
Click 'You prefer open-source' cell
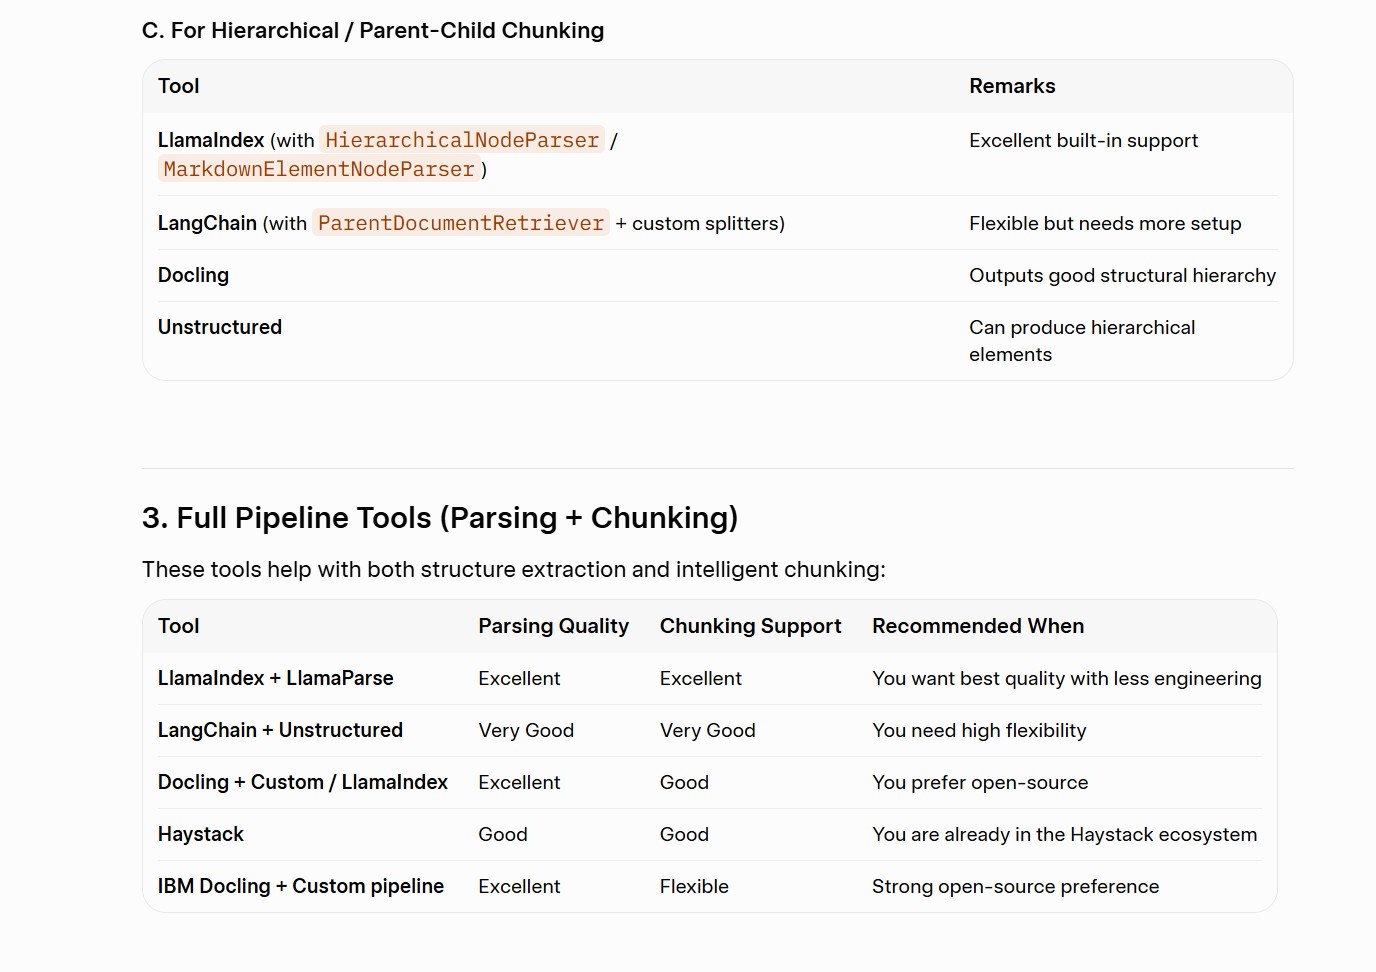pyautogui.click(x=980, y=782)
